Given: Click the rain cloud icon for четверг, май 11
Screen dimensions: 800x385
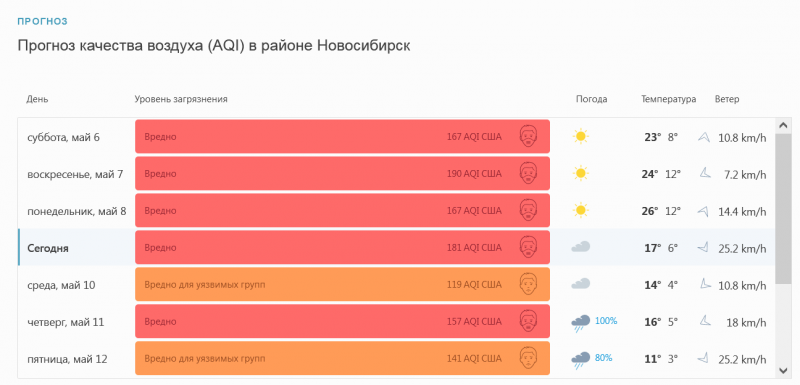Looking at the screenshot, I should 581,323.
